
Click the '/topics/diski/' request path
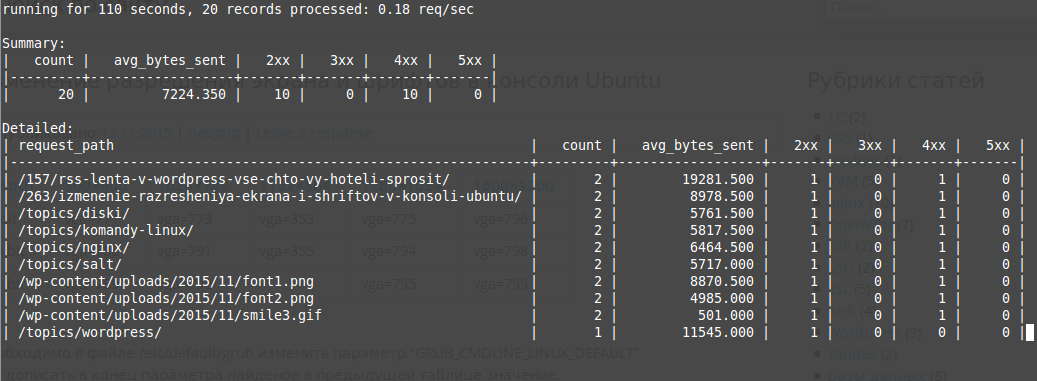(x=74, y=214)
